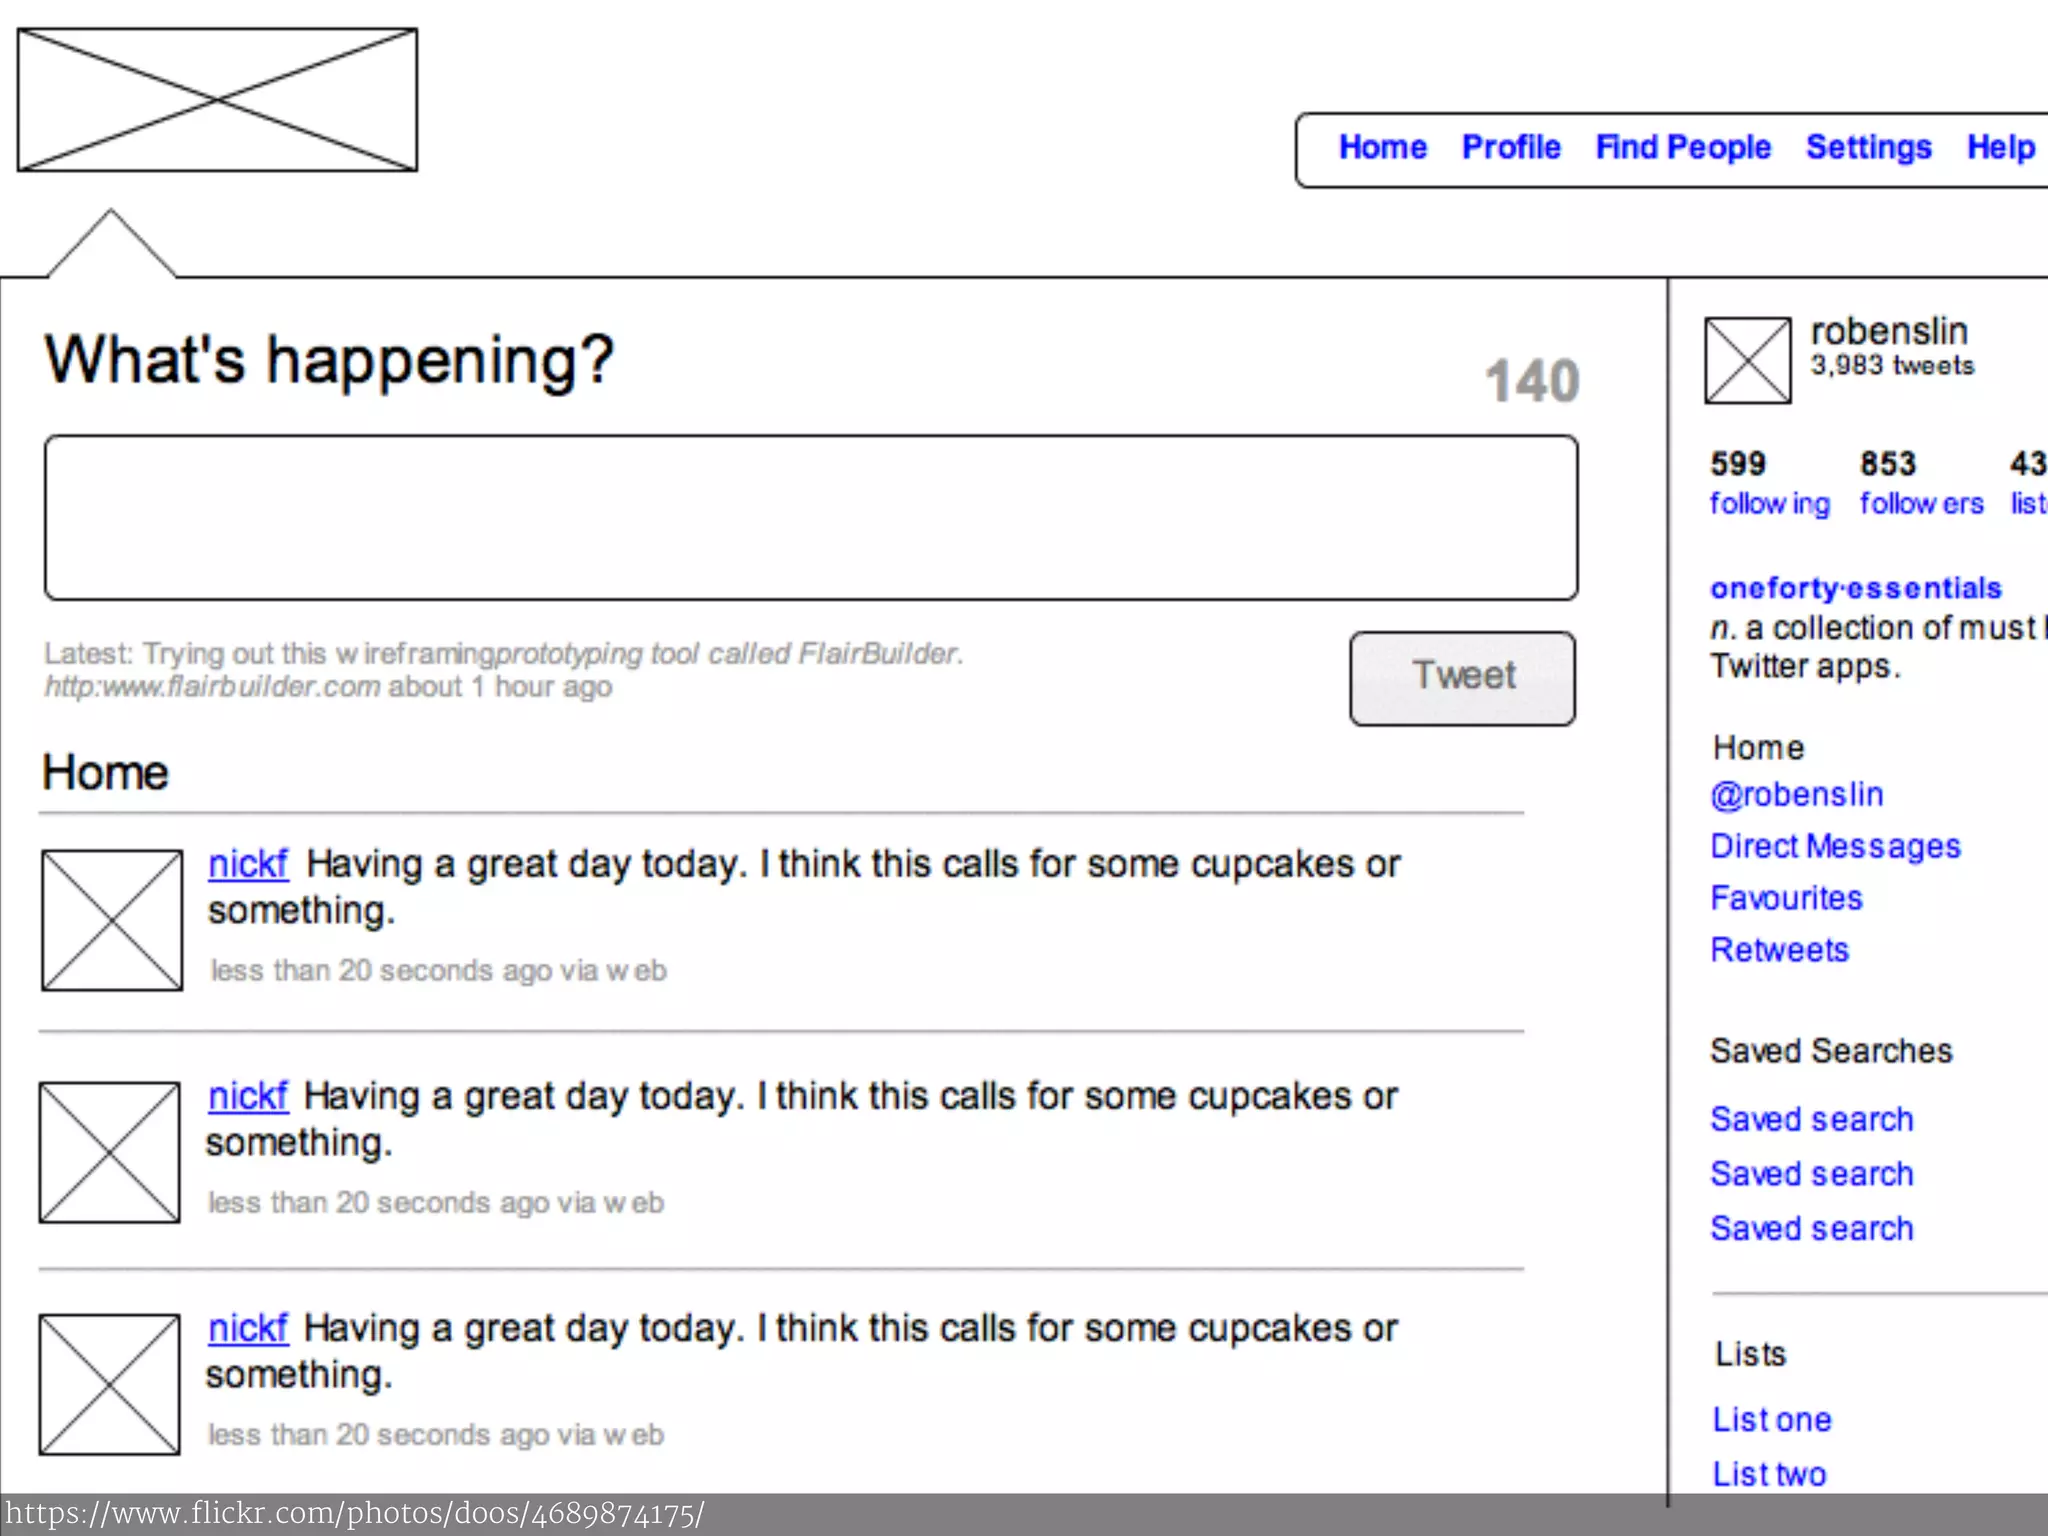View the 853 followers link
Viewport: 2048px width, 1536px height.
click(x=1920, y=503)
